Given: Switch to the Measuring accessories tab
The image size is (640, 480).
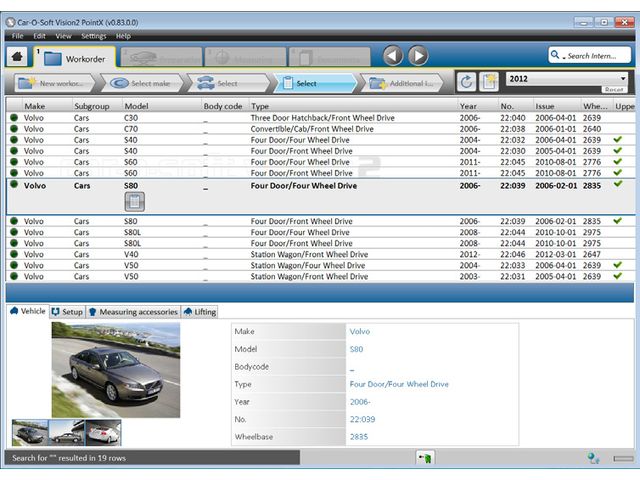Looking at the screenshot, I should [x=133, y=312].
